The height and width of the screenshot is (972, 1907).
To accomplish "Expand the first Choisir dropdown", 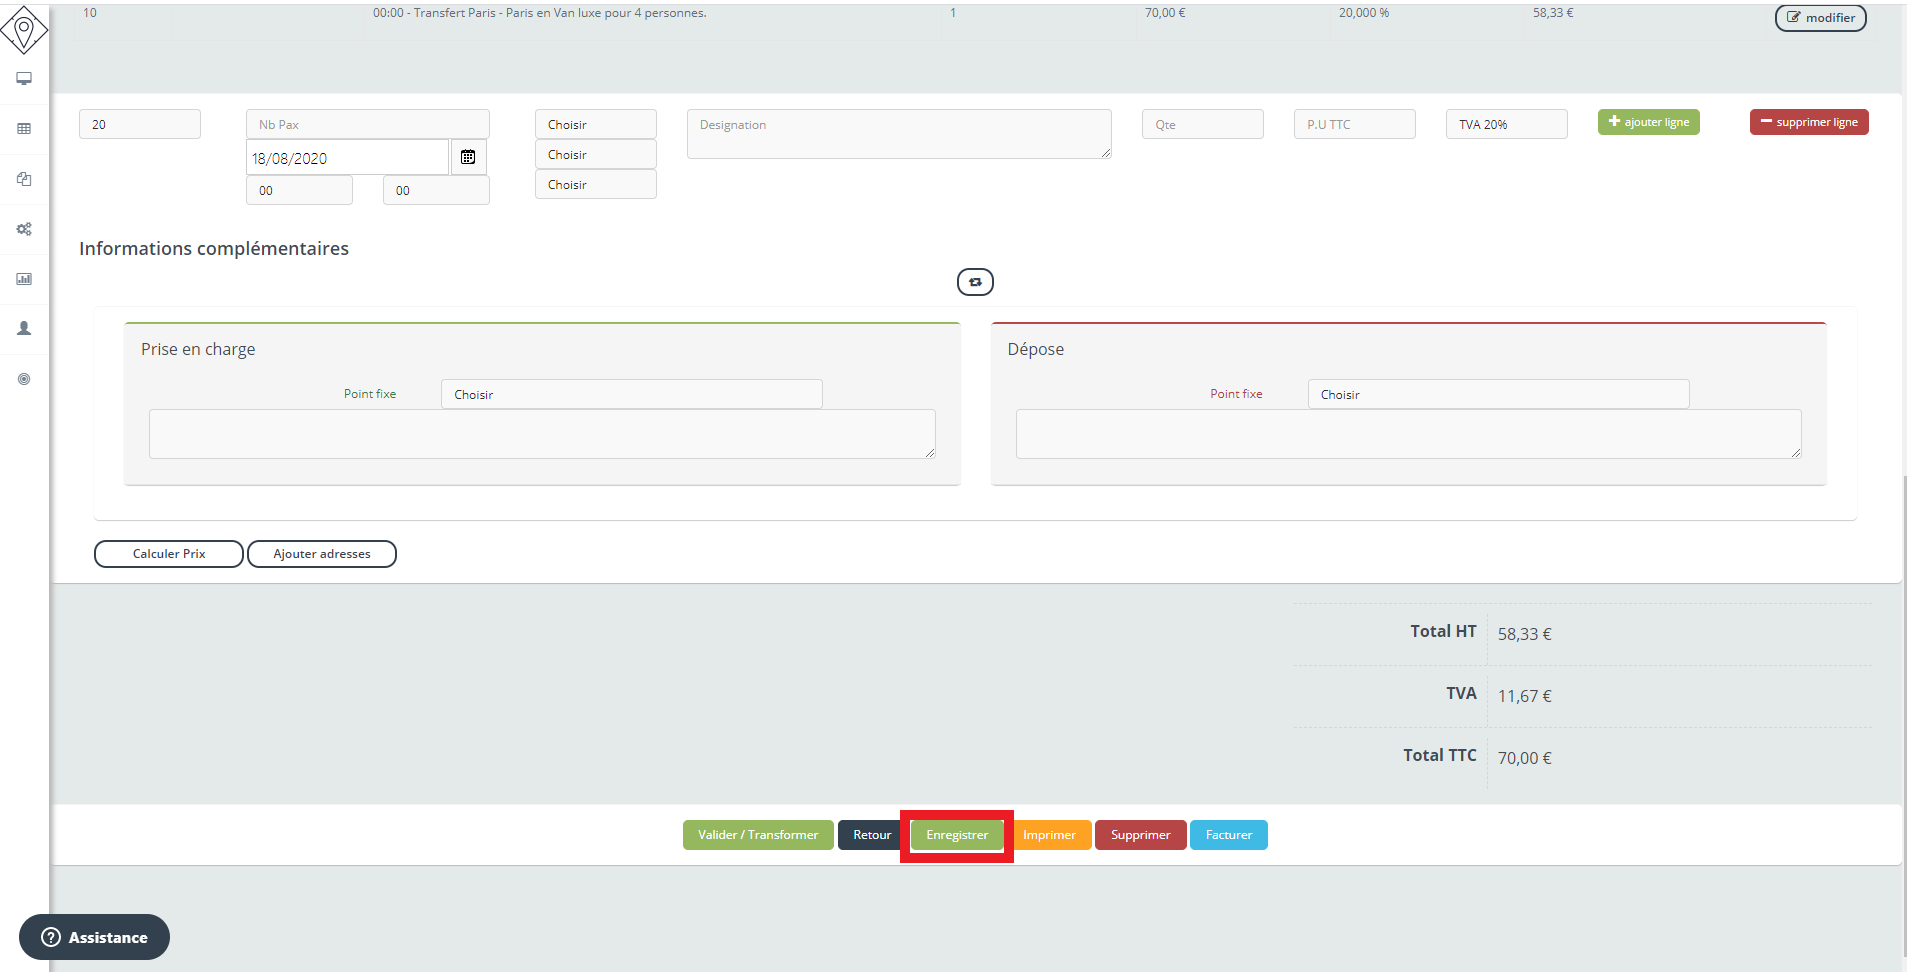I will (595, 124).
